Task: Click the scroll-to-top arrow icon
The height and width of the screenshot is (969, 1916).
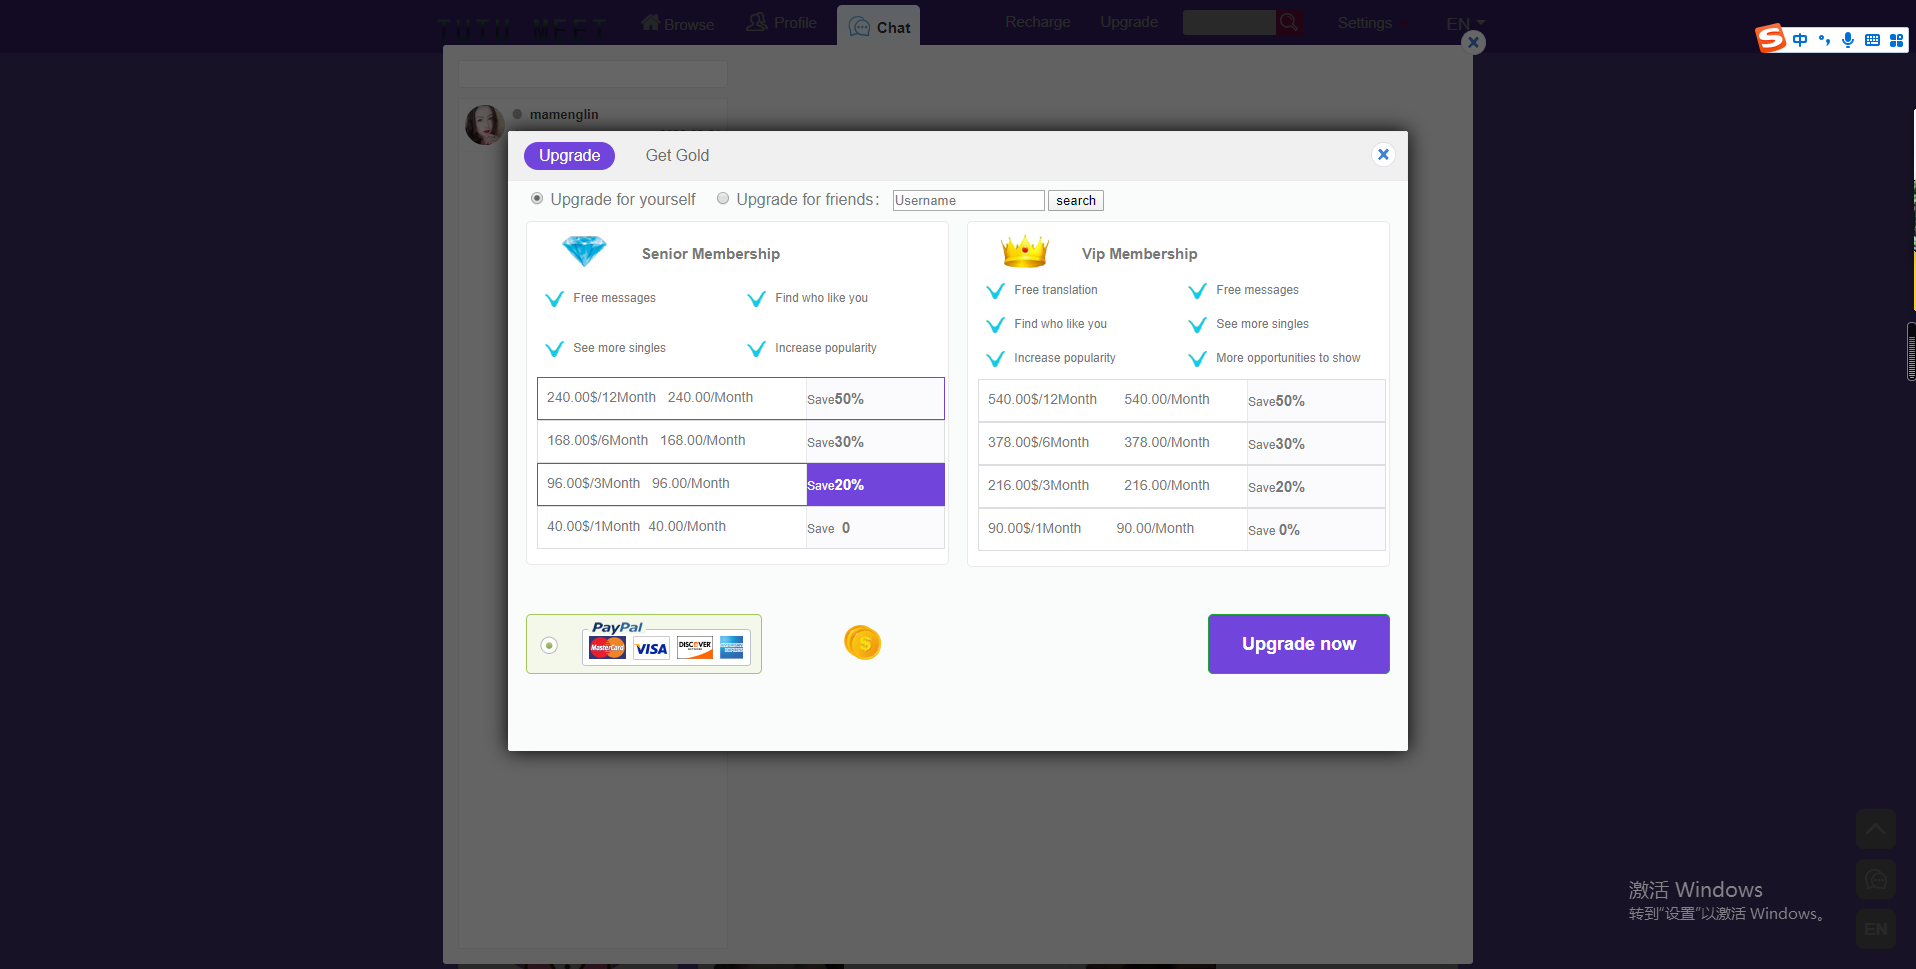Action: coord(1875,829)
